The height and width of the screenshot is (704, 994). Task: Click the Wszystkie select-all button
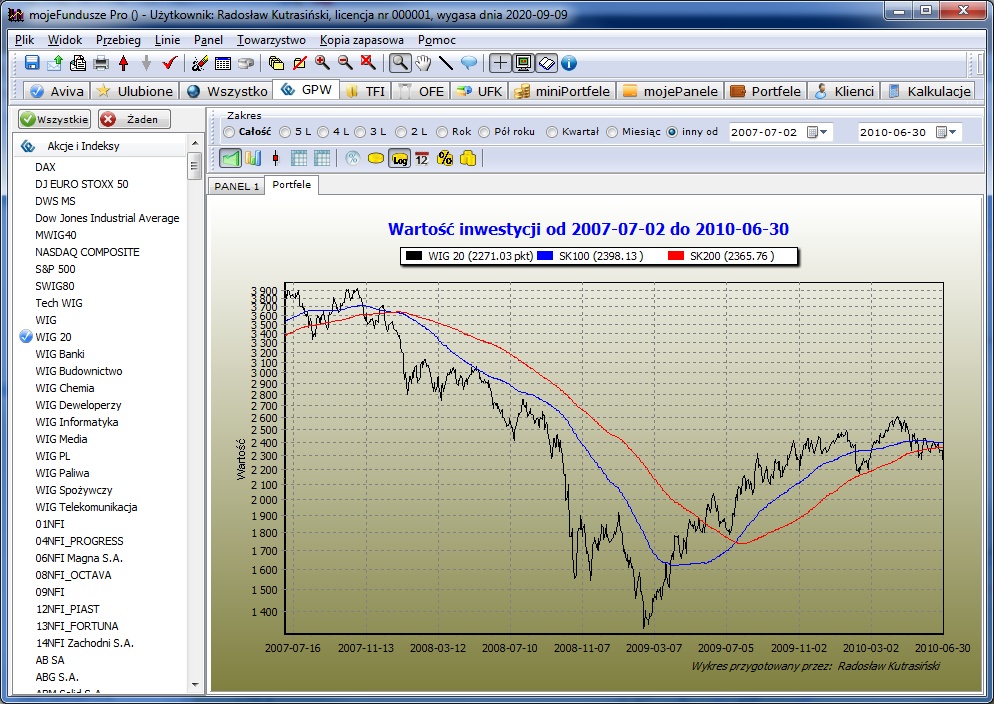pos(54,119)
